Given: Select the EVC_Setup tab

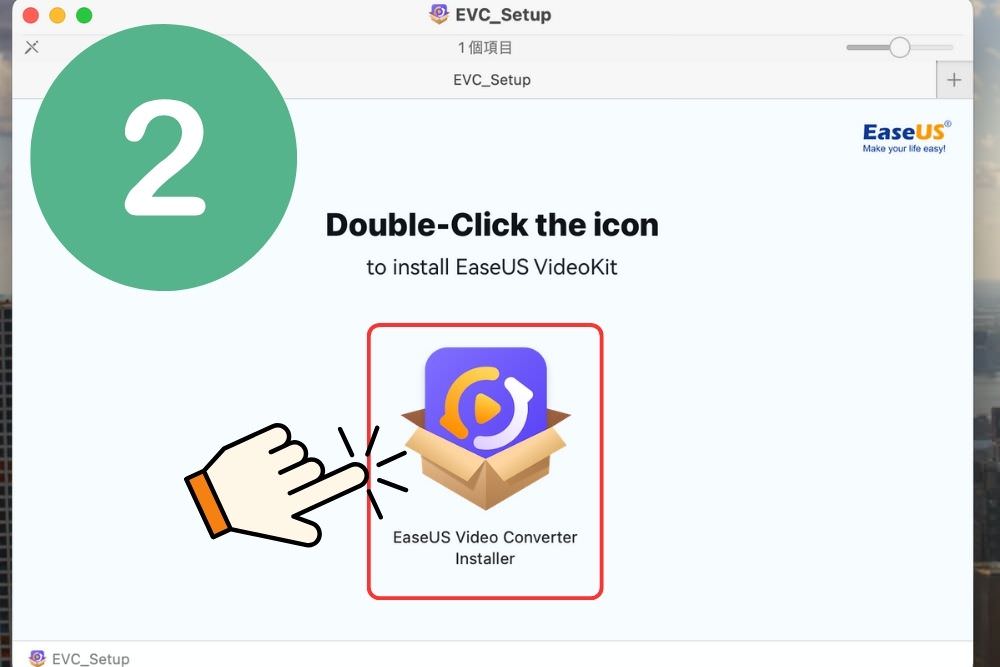Looking at the screenshot, I should tap(492, 80).
